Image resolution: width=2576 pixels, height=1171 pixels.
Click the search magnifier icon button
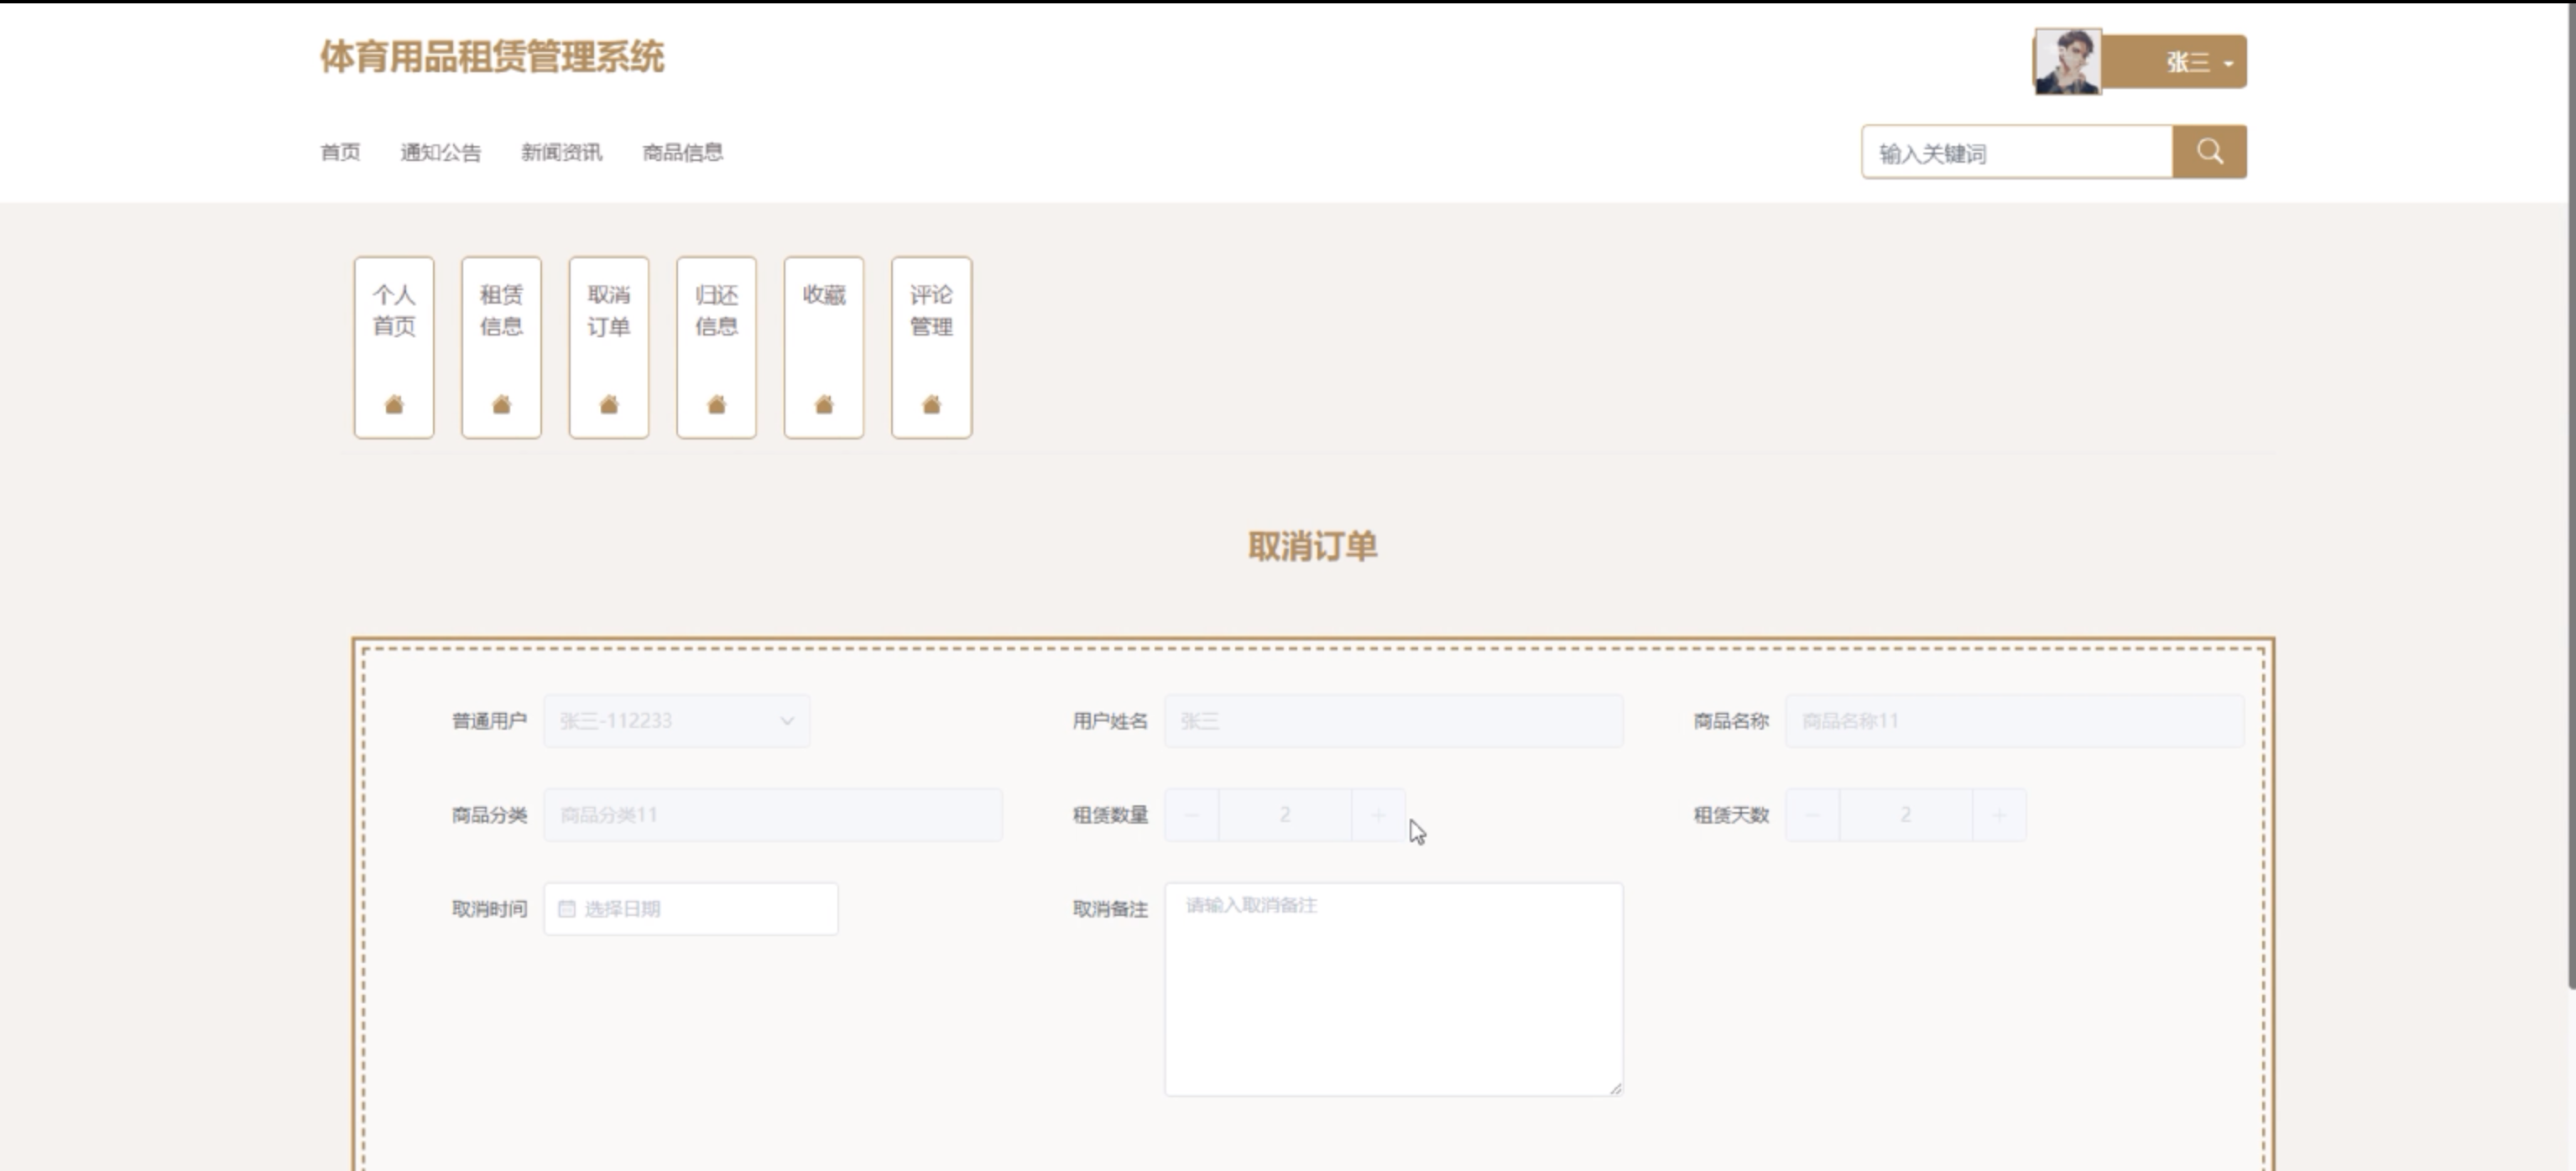click(2209, 152)
